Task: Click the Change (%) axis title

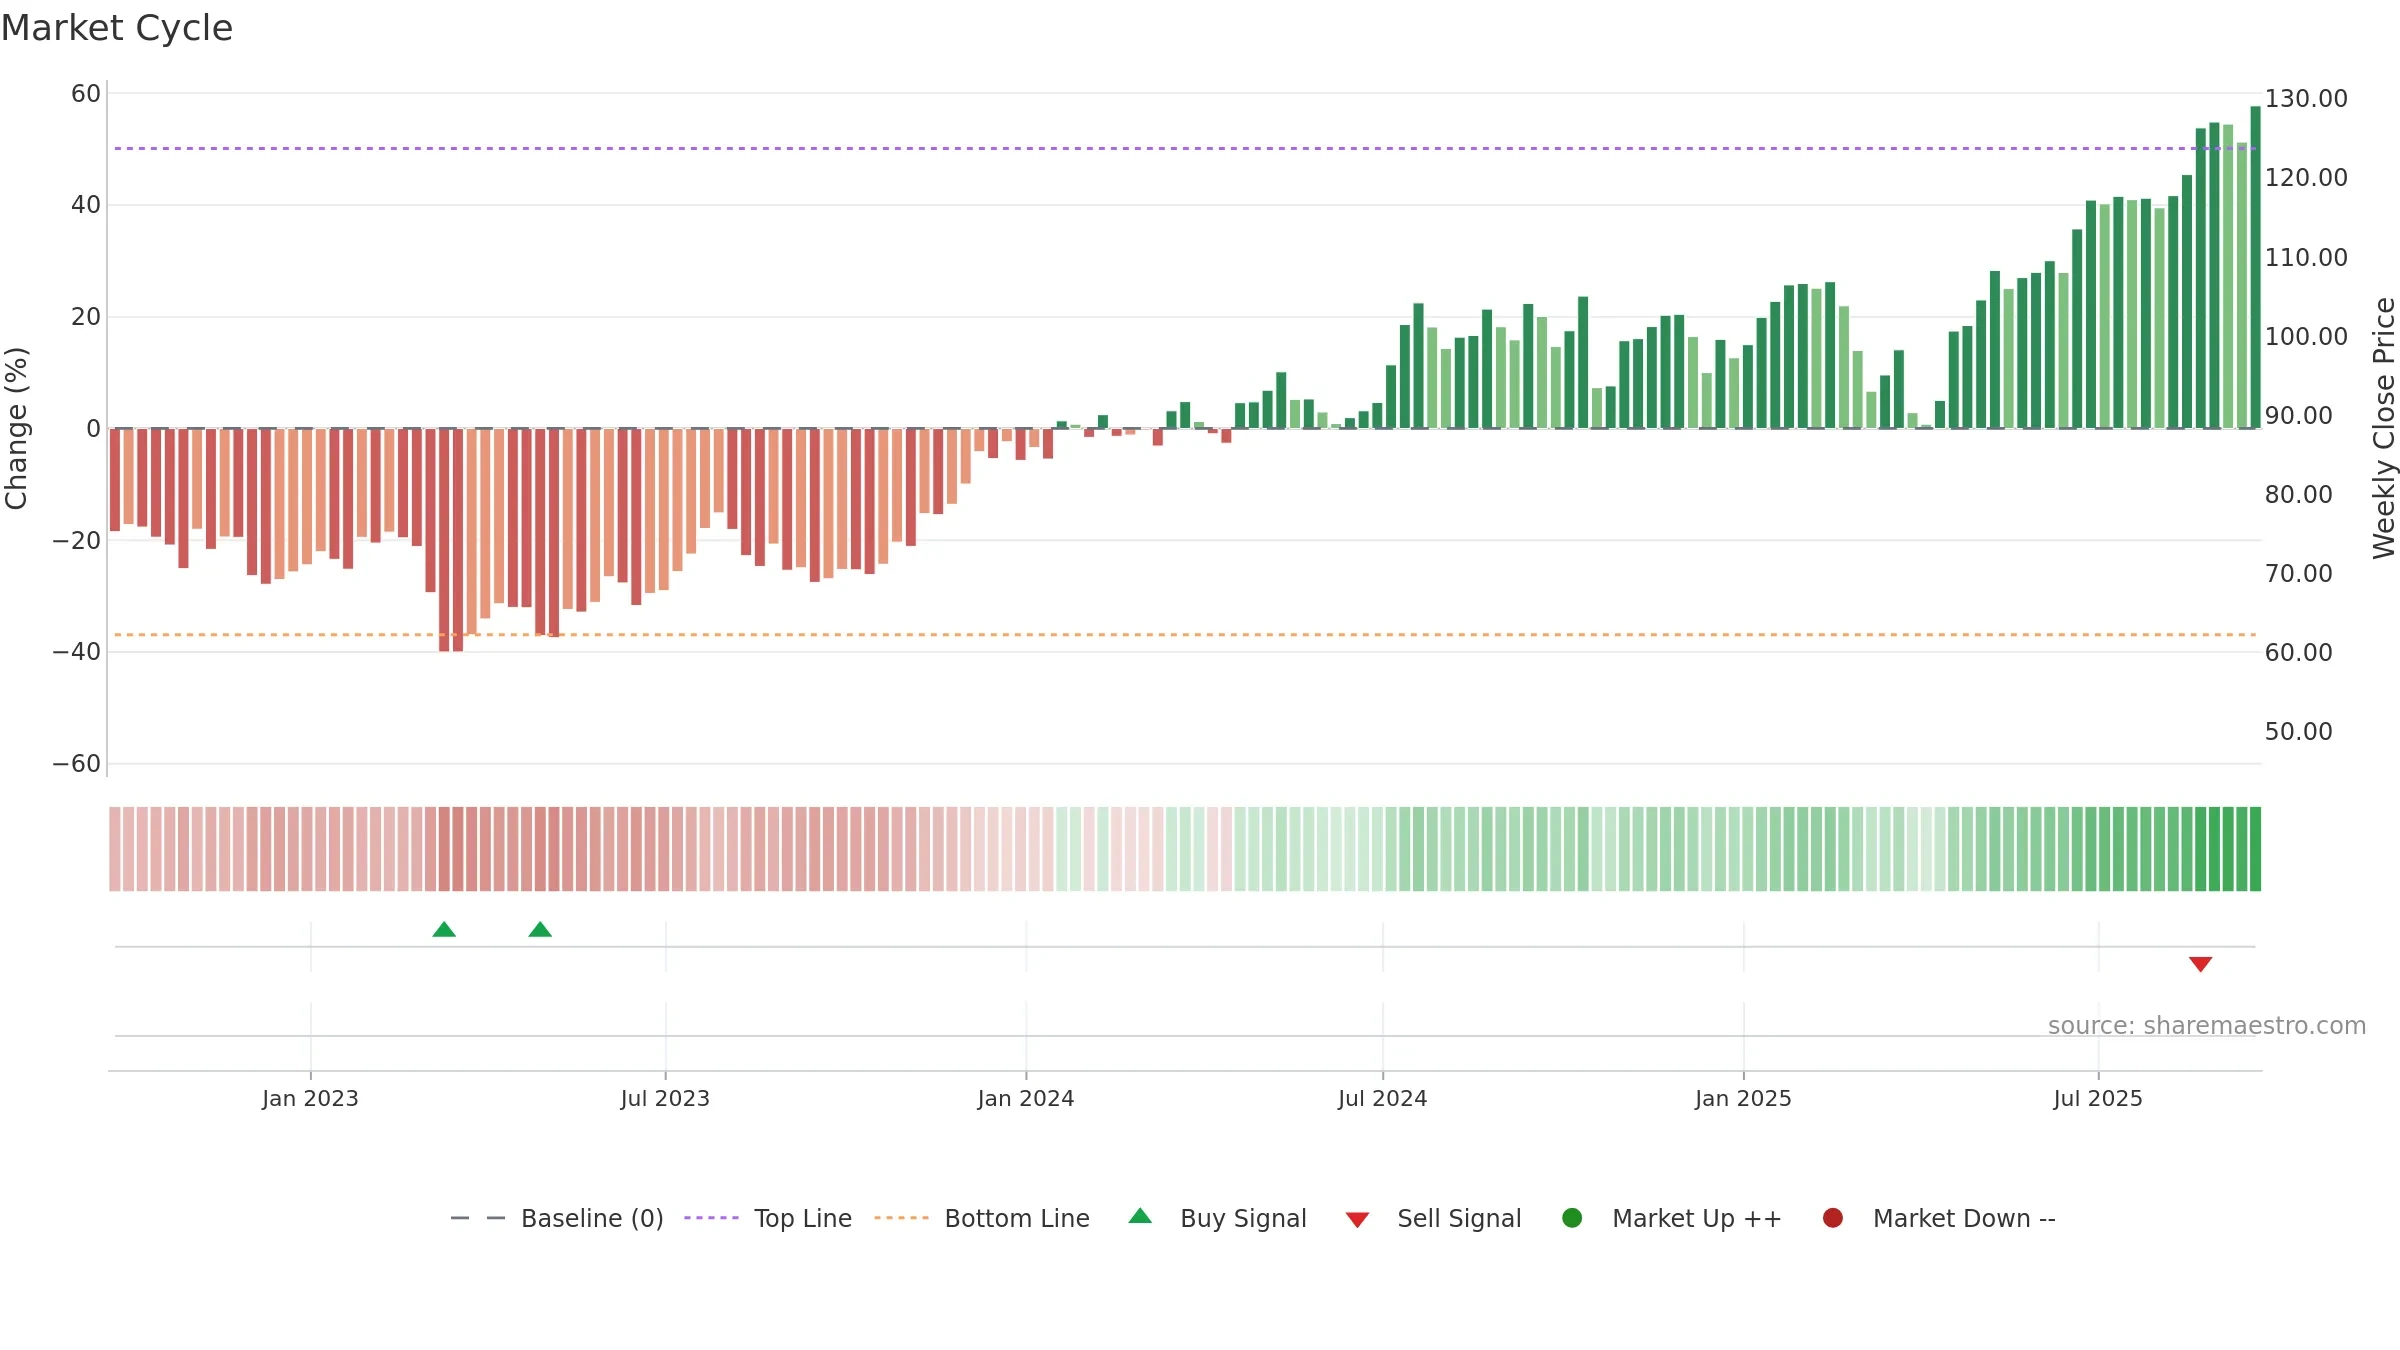Action: coord(17,428)
